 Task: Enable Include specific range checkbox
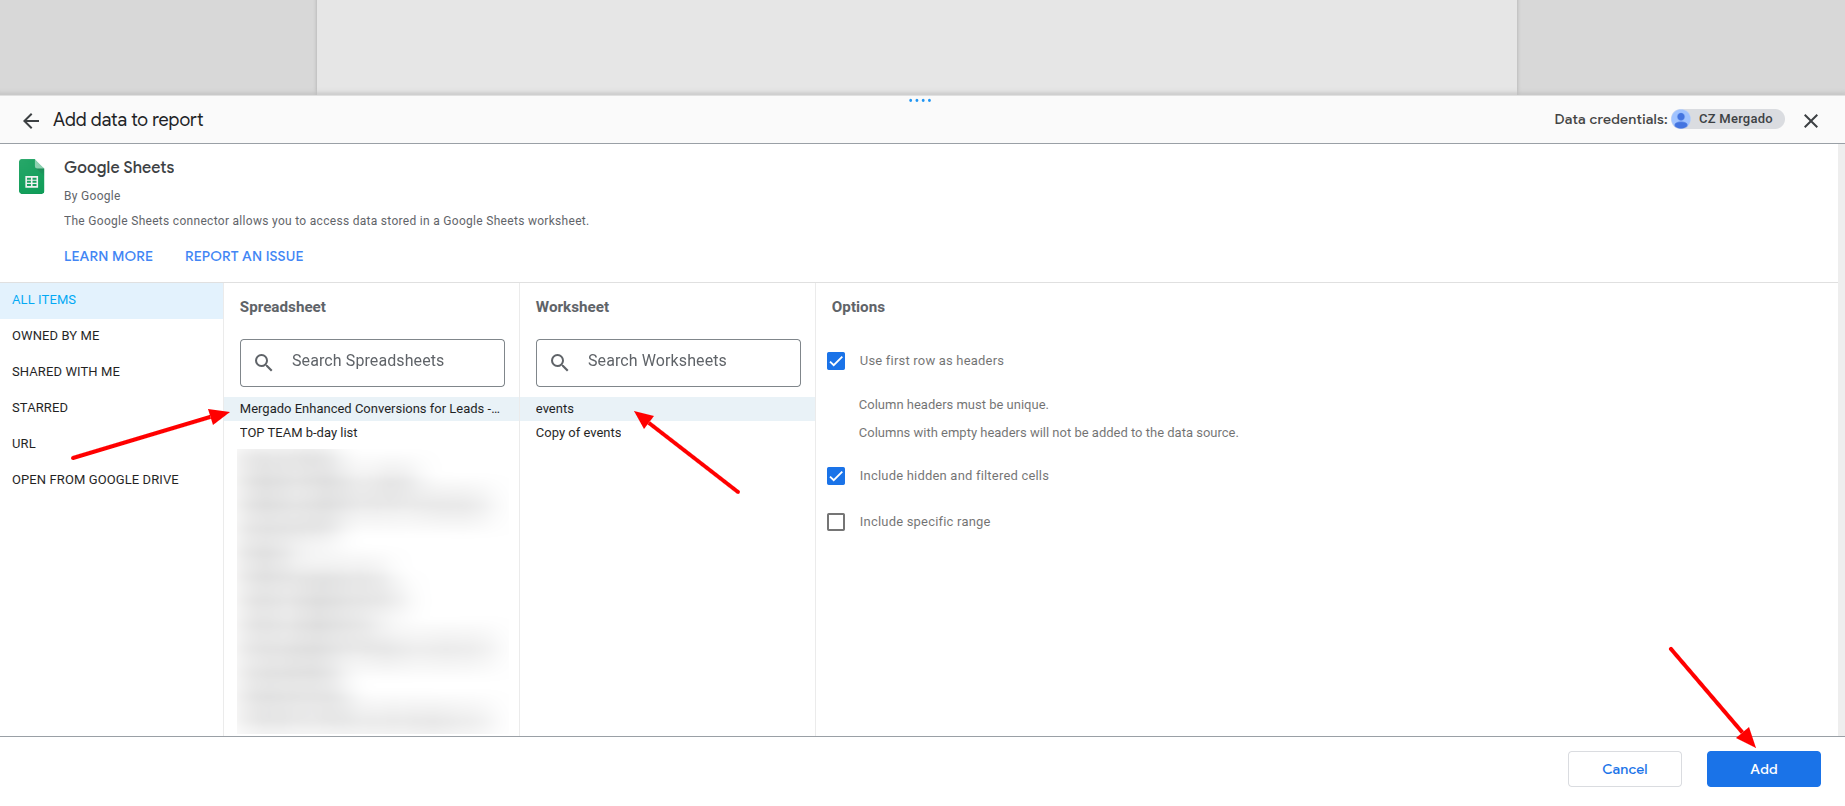836,522
